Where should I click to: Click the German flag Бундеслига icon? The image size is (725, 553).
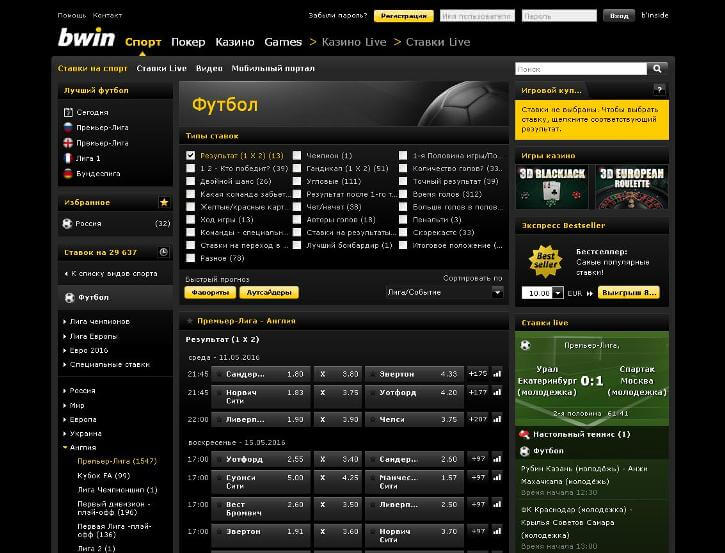pos(68,174)
